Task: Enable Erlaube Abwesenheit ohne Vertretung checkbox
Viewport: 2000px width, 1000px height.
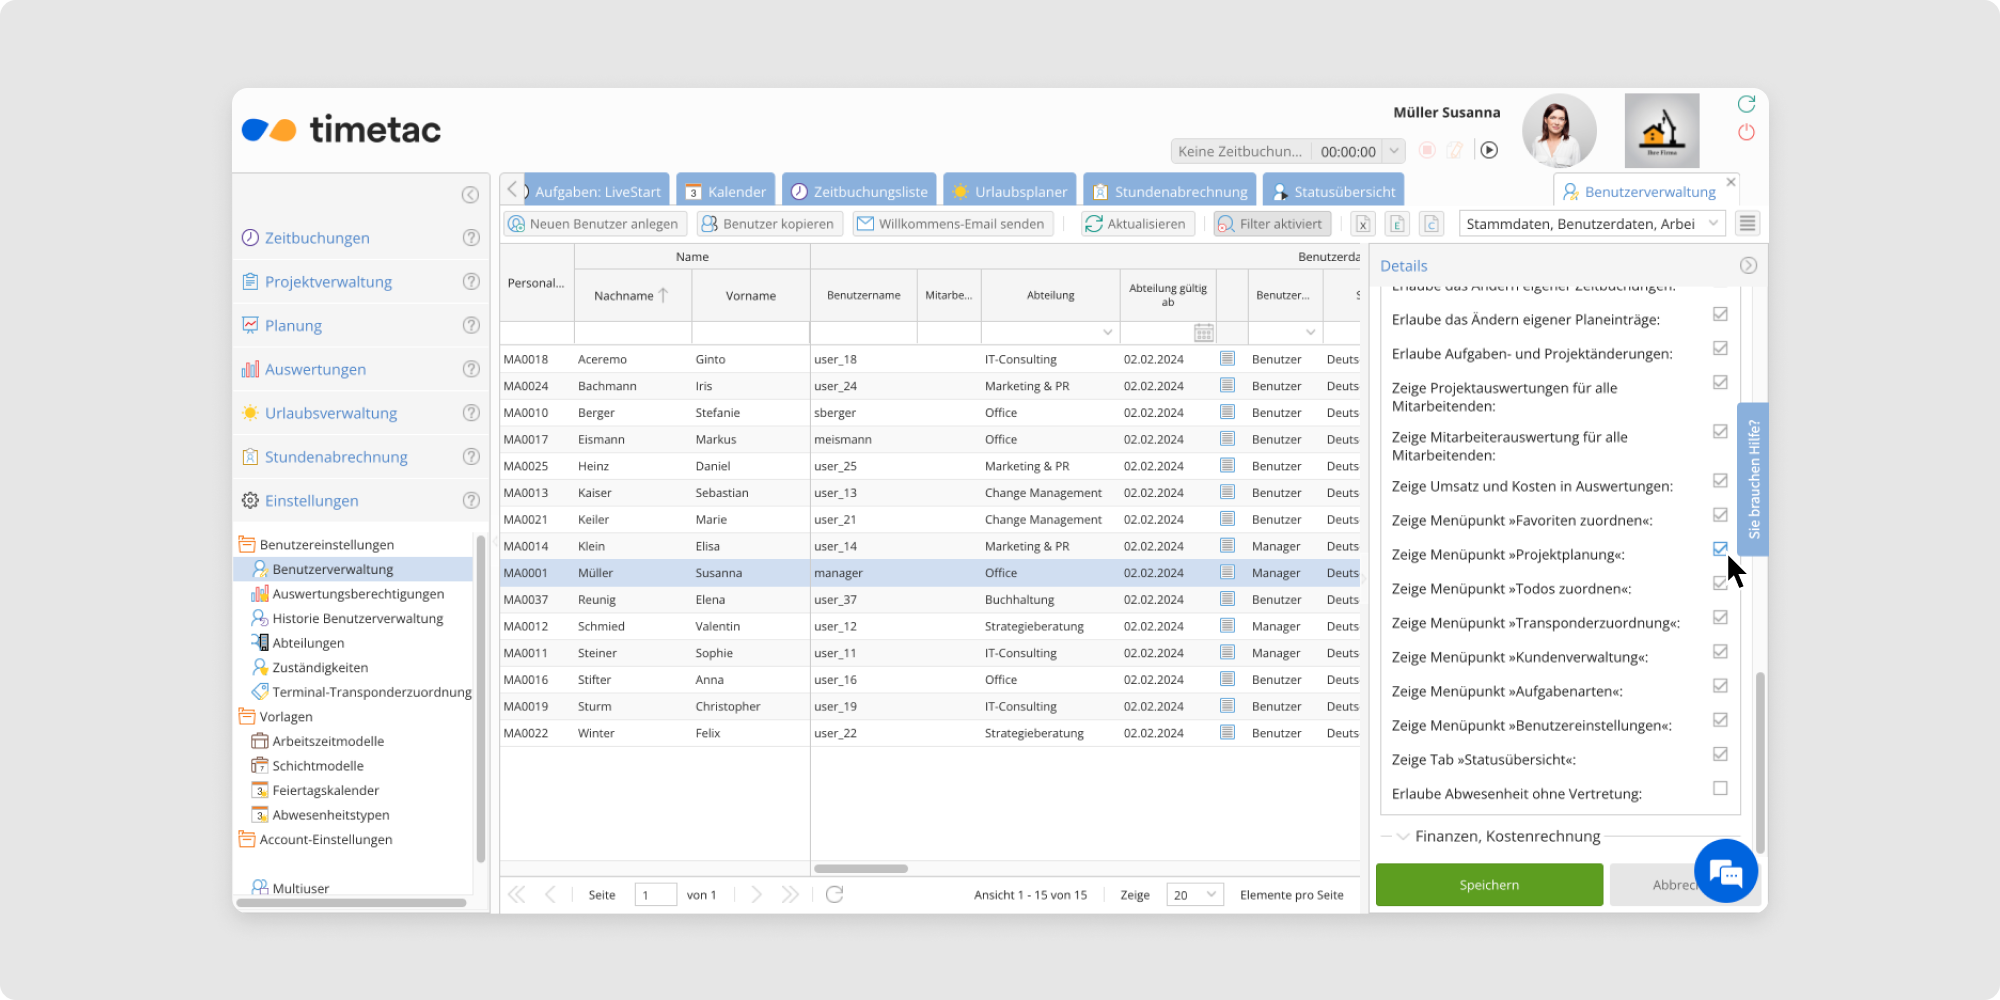Action: click(x=1720, y=788)
